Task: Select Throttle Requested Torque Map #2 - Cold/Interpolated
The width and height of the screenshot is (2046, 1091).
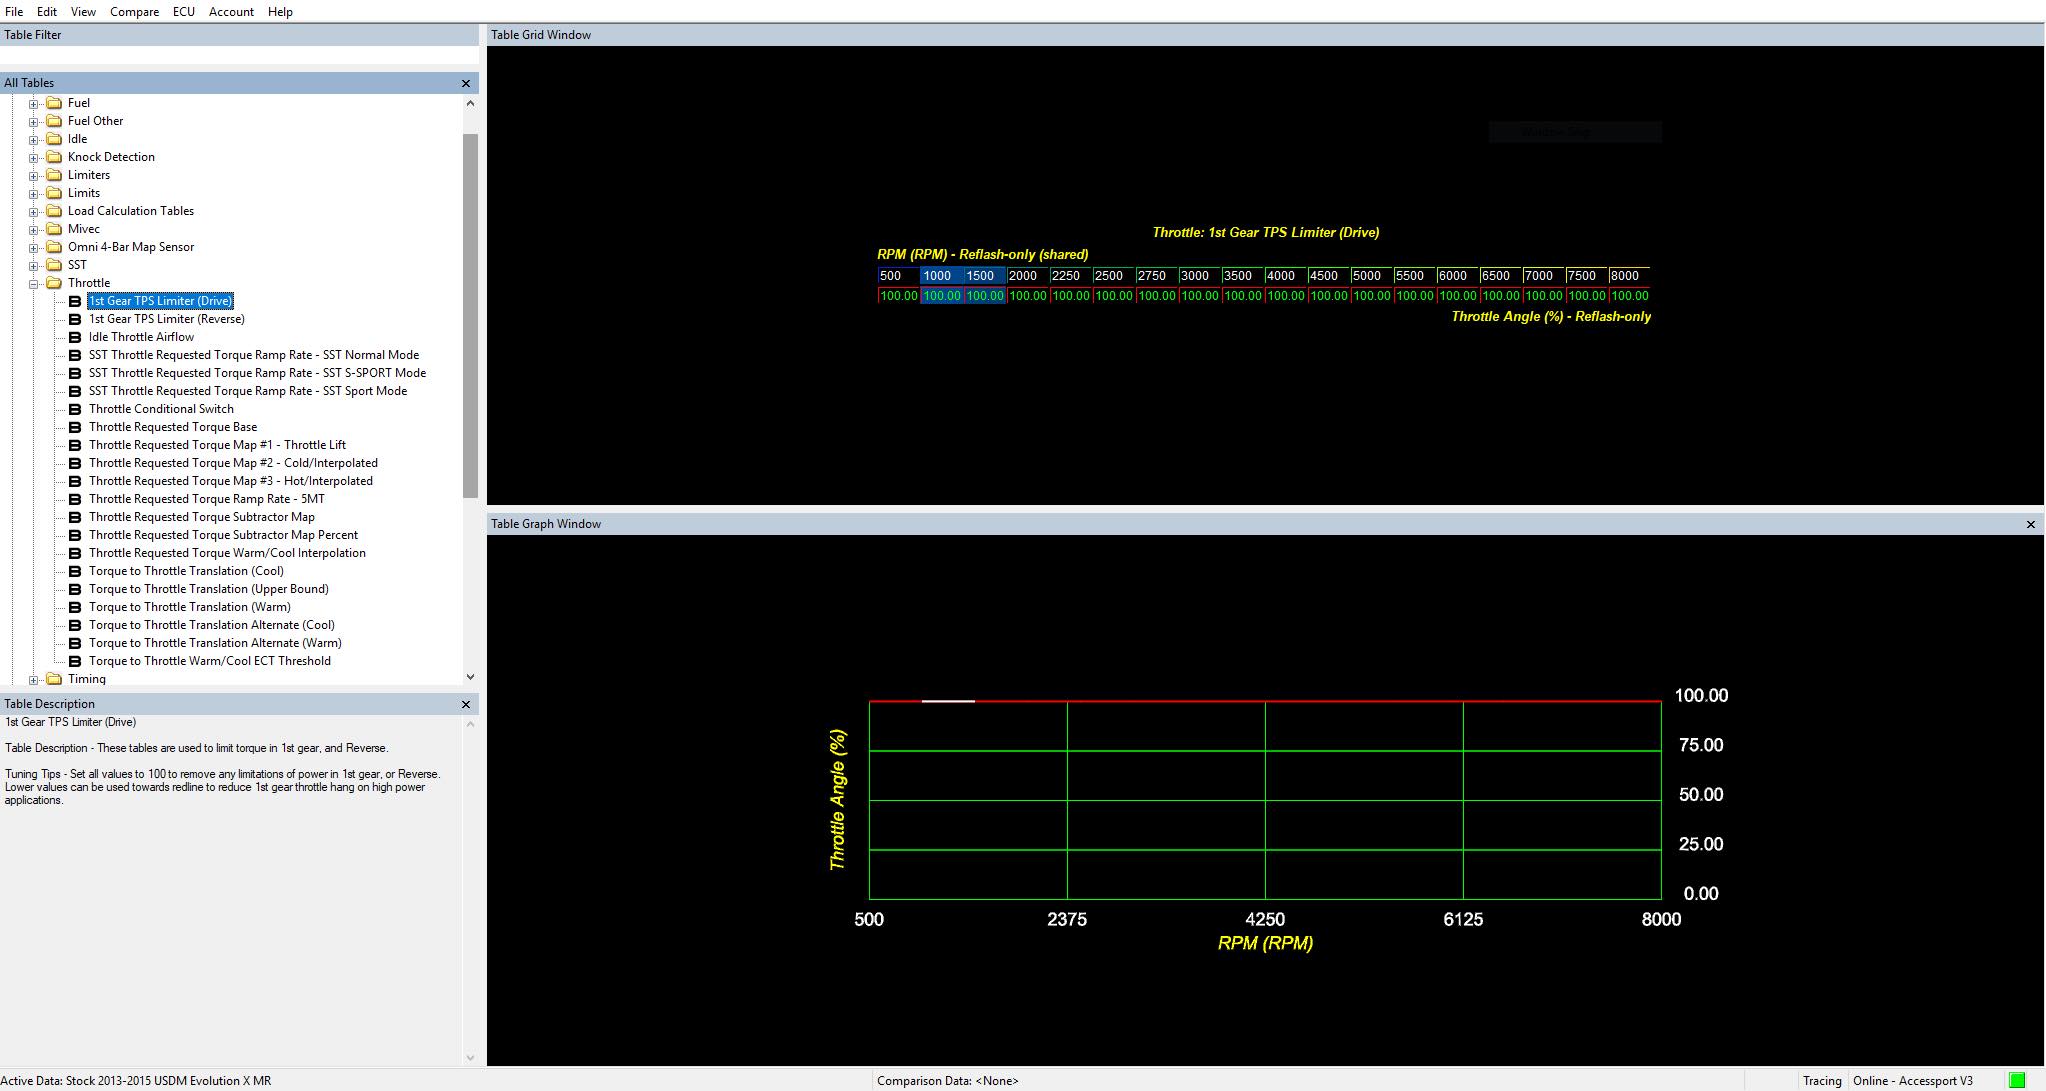Action: (233, 463)
